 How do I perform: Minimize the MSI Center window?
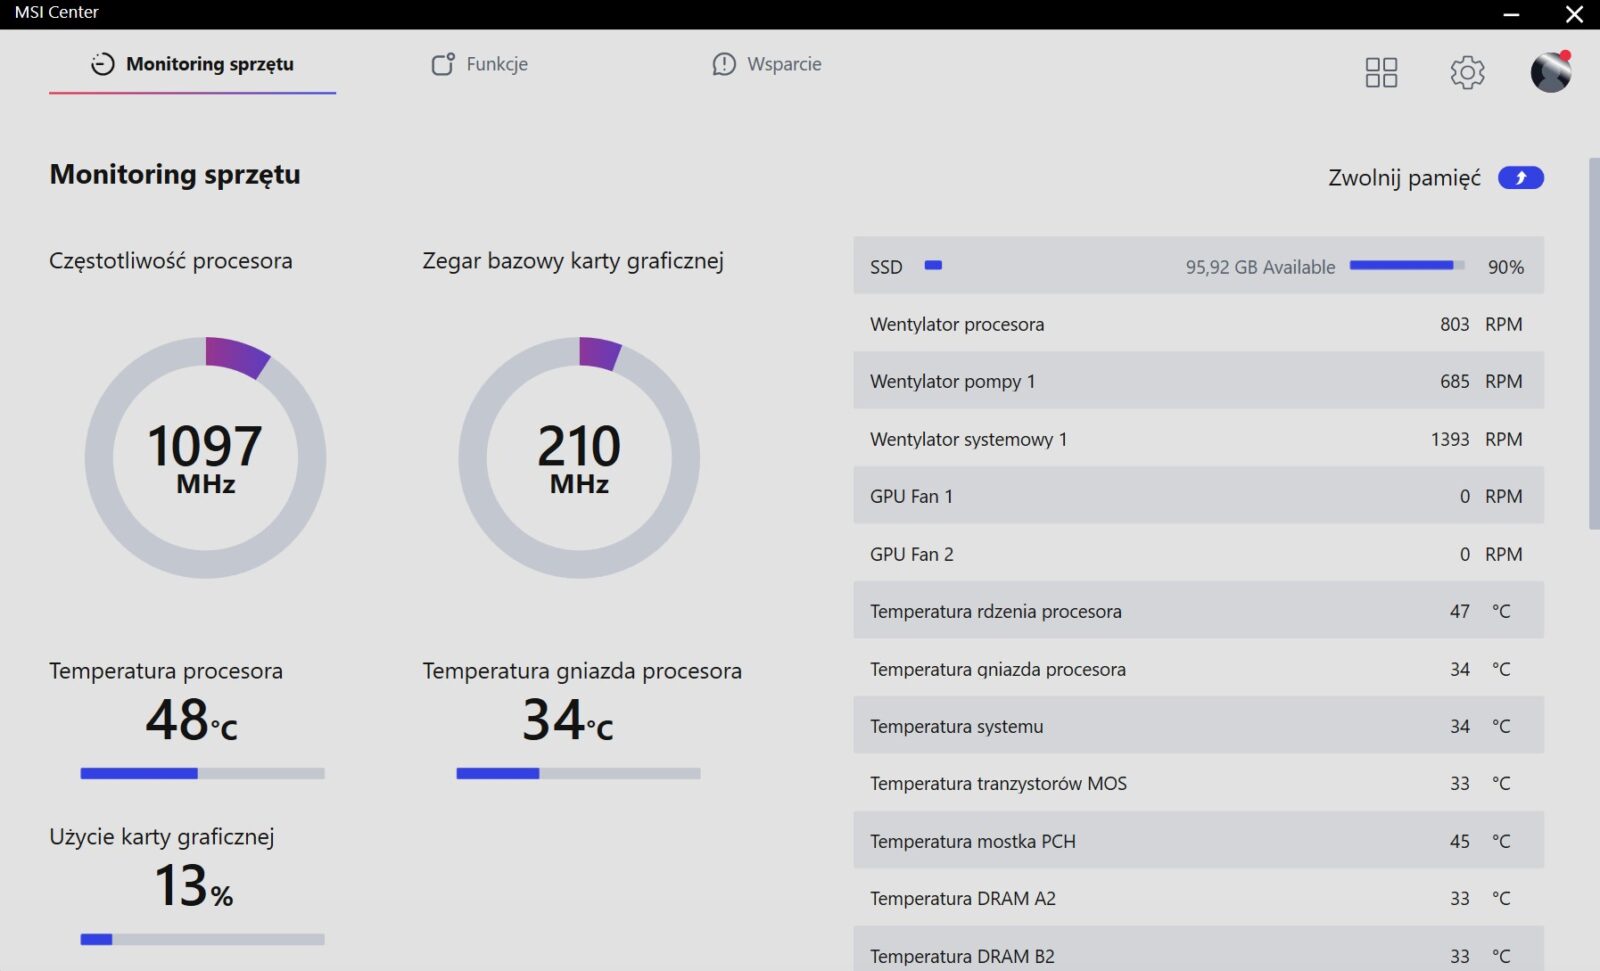tap(1511, 14)
